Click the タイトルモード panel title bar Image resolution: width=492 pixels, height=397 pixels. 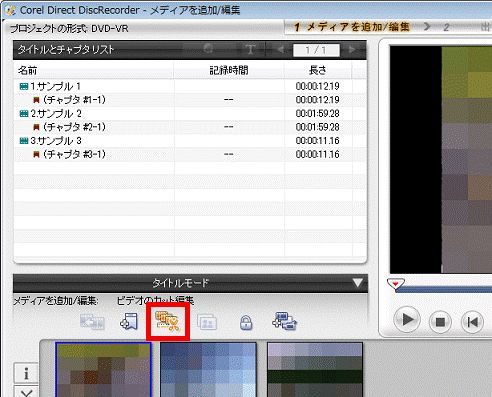click(190, 283)
